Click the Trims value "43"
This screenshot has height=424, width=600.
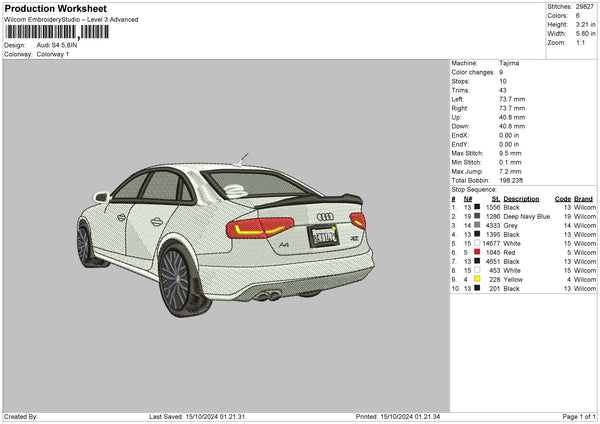pos(502,90)
